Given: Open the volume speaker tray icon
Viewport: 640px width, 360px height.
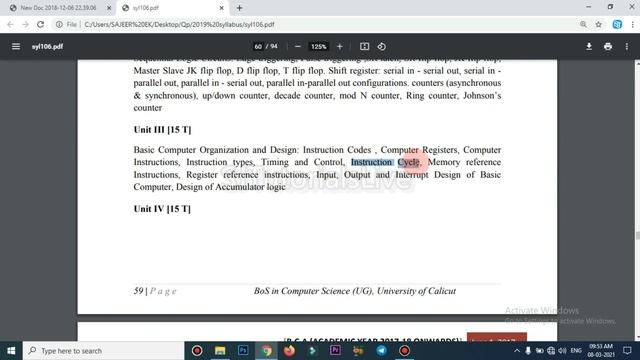Looking at the screenshot, I should tap(562, 351).
